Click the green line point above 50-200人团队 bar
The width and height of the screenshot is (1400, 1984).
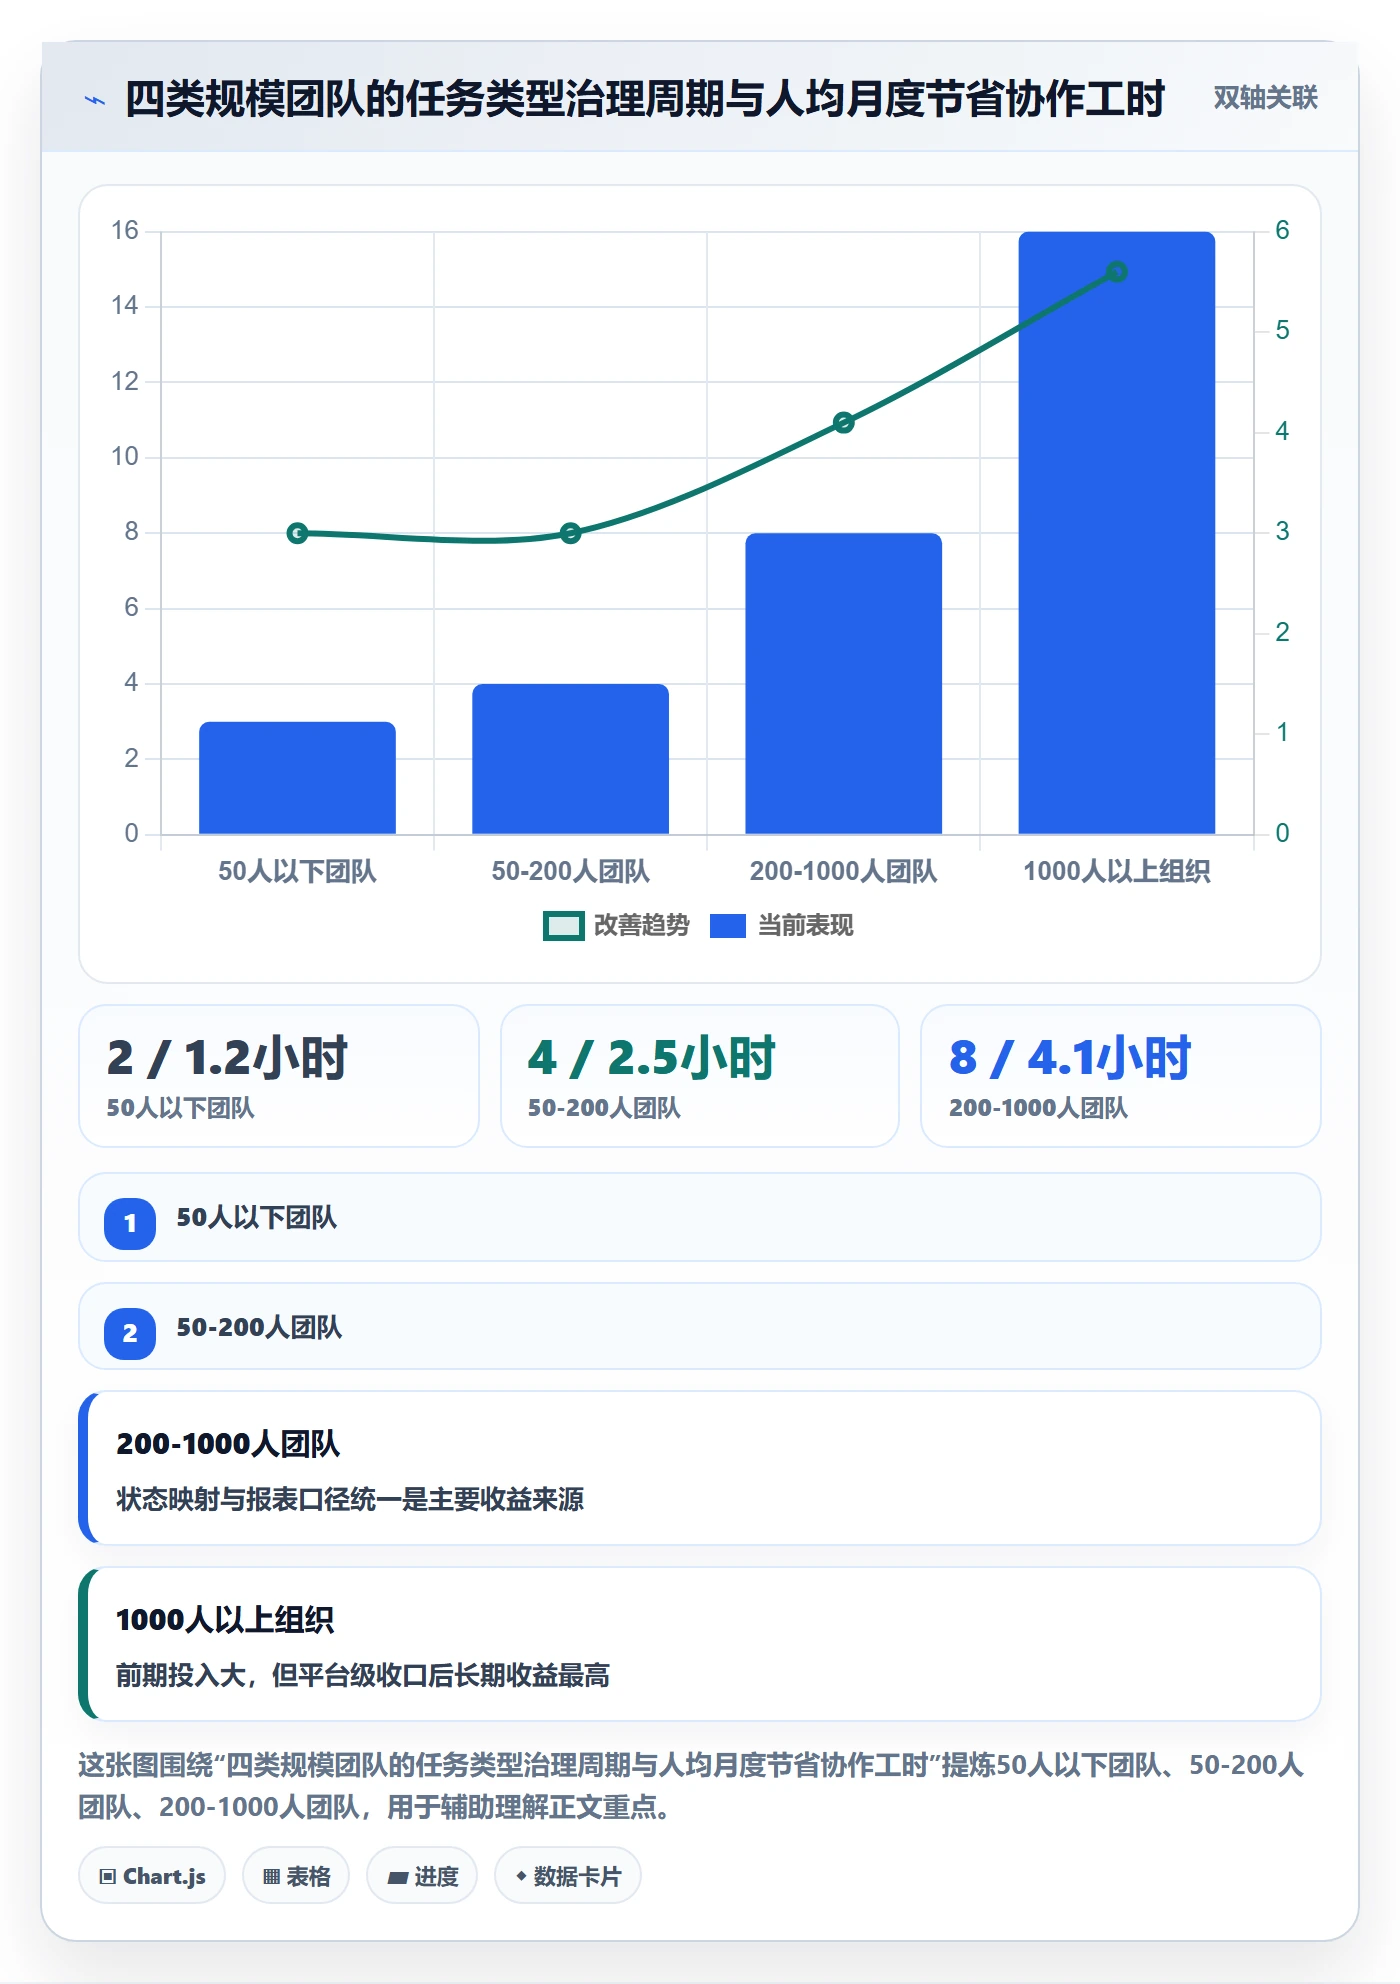[571, 533]
